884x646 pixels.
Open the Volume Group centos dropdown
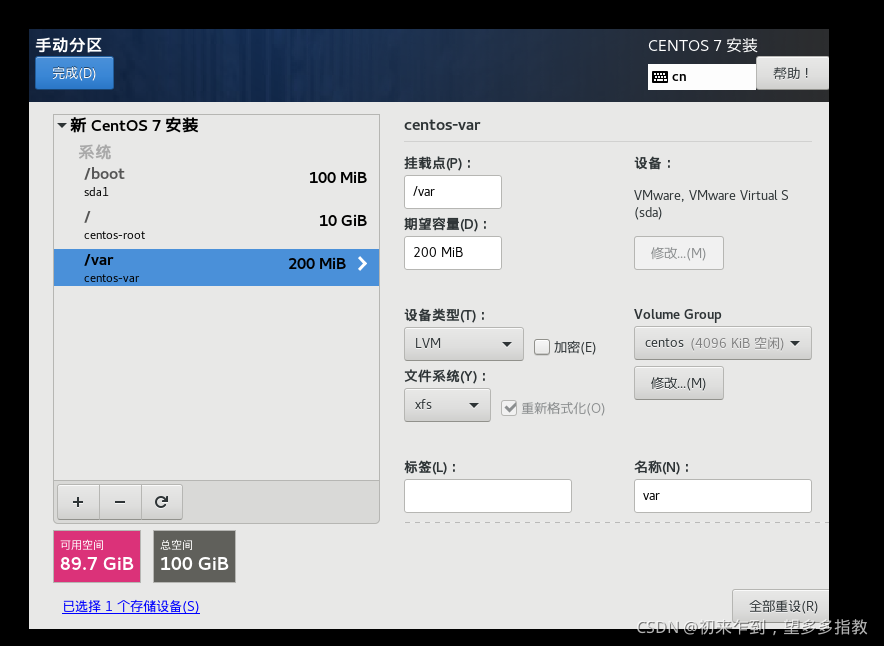coord(722,343)
